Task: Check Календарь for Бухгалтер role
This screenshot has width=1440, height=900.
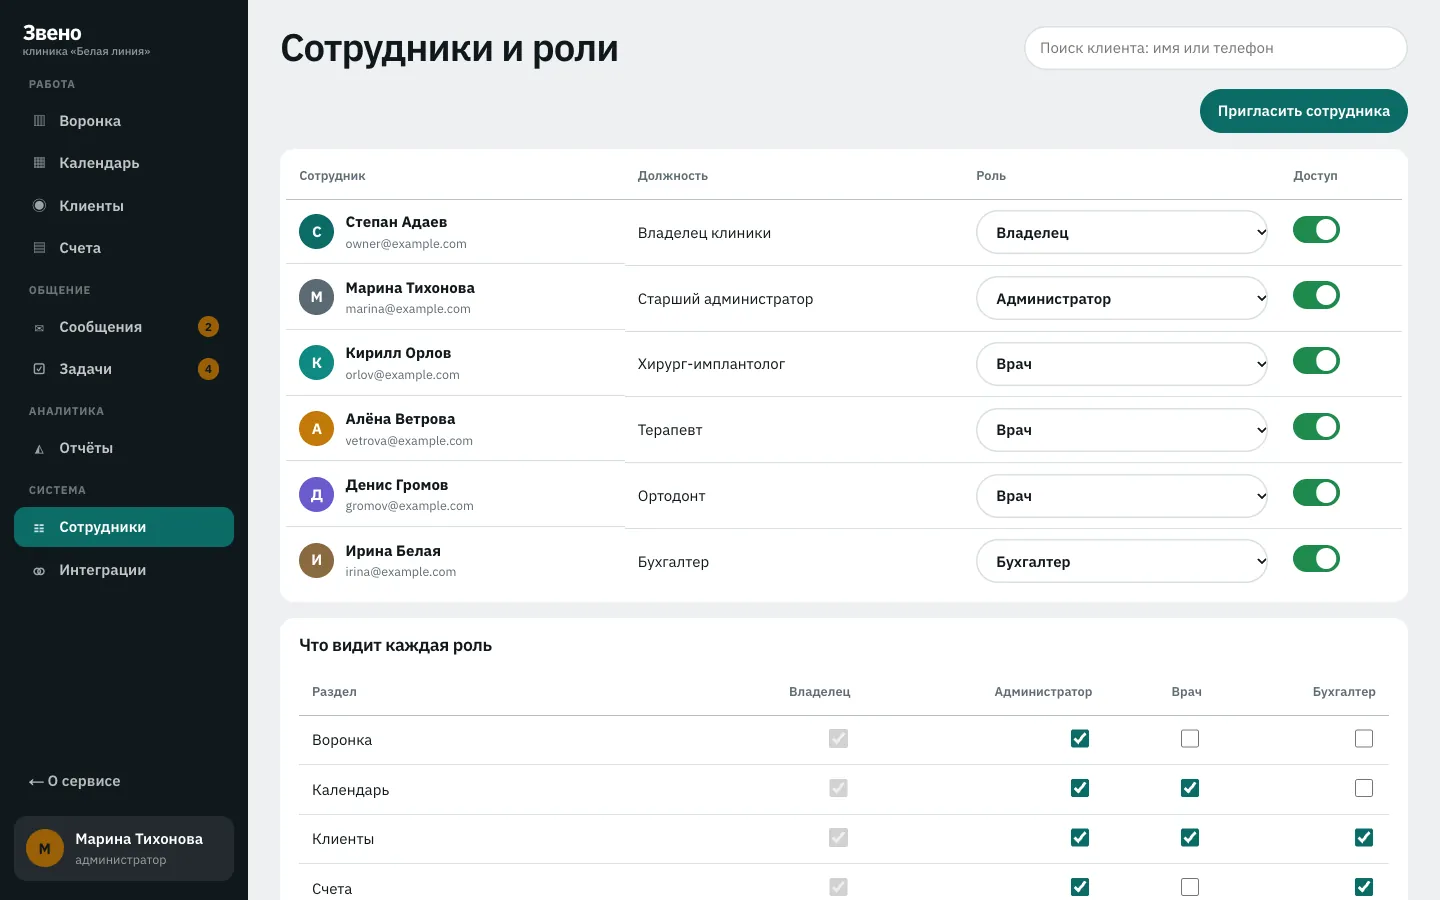Action: tap(1364, 788)
